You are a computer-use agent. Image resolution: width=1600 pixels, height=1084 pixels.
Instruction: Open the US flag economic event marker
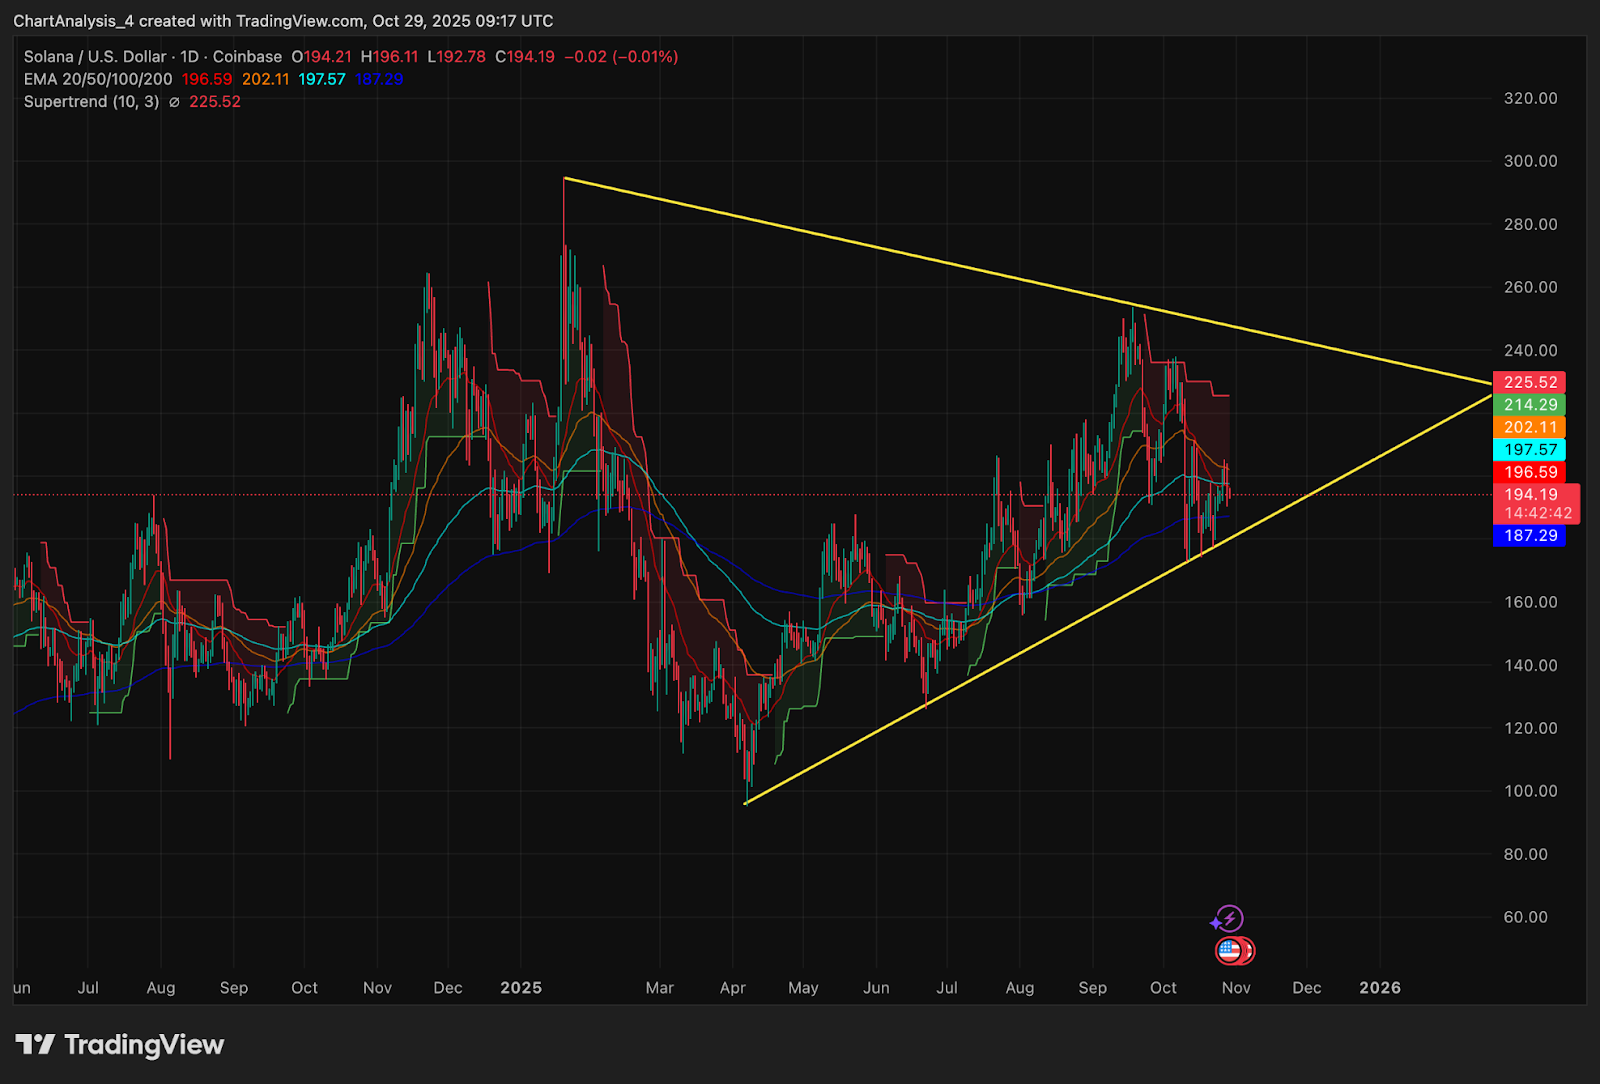(1230, 950)
